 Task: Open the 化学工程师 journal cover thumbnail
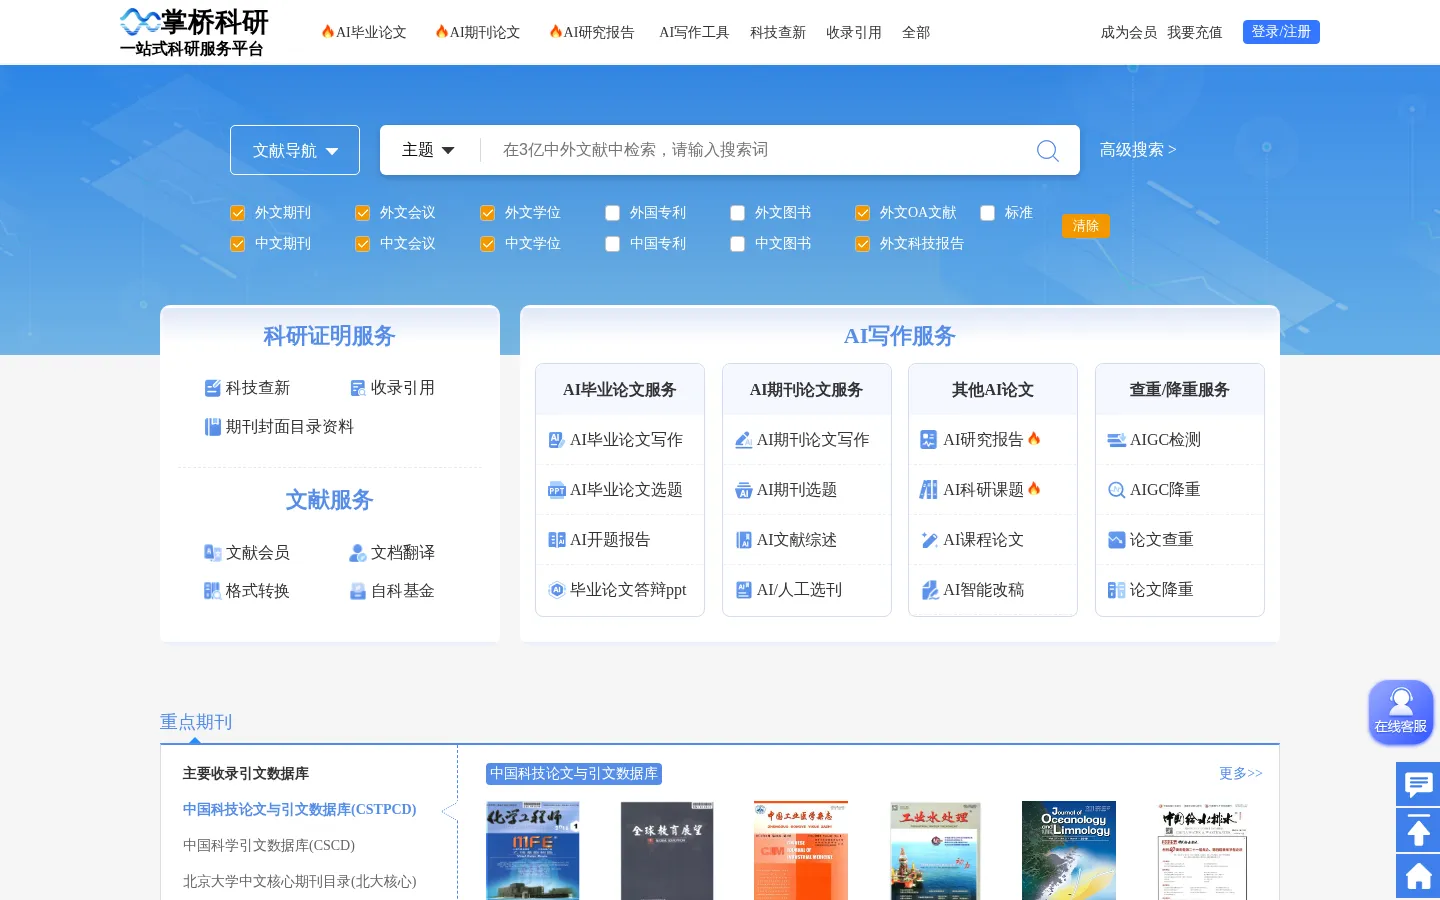click(x=533, y=850)
